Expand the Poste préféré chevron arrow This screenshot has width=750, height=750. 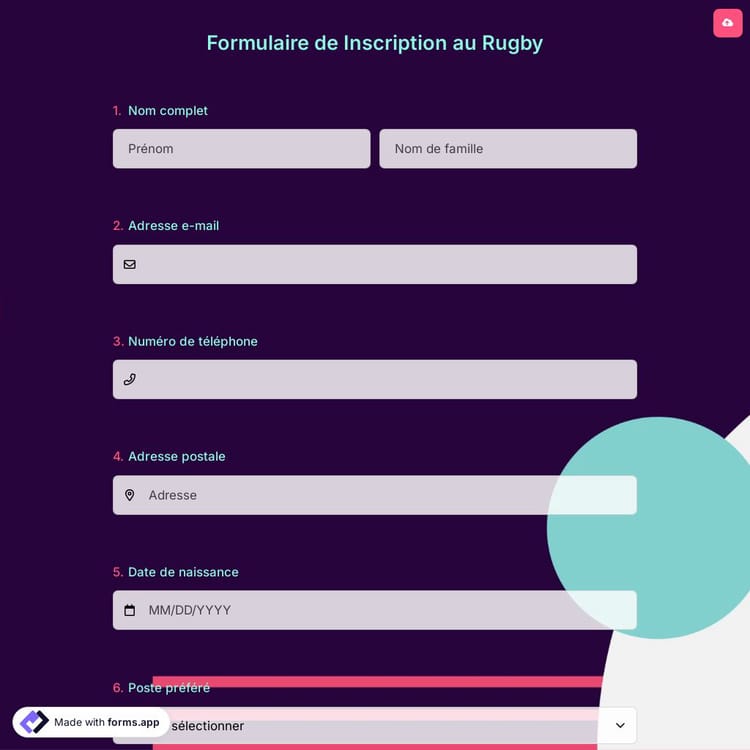(x=620, y=725)
